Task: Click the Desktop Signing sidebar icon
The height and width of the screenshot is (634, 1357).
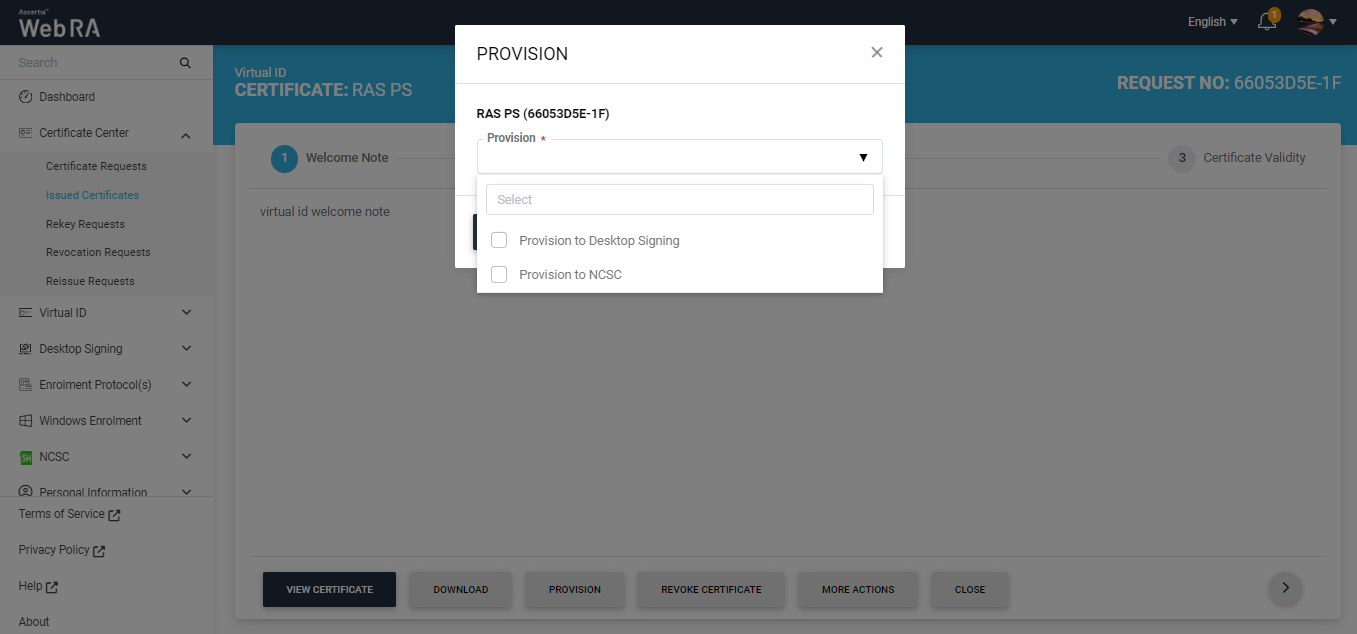Action: pos(26,349)
